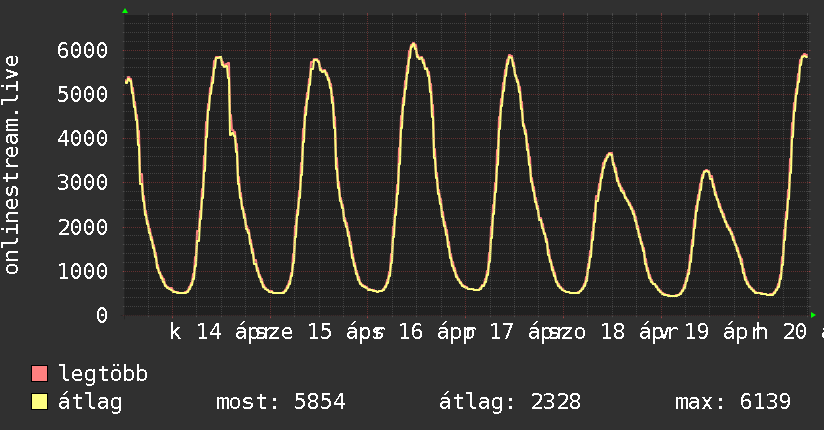Click the 2000 y-axis label
This screenshot has height=430, width=824.
[x=83, y=227]
